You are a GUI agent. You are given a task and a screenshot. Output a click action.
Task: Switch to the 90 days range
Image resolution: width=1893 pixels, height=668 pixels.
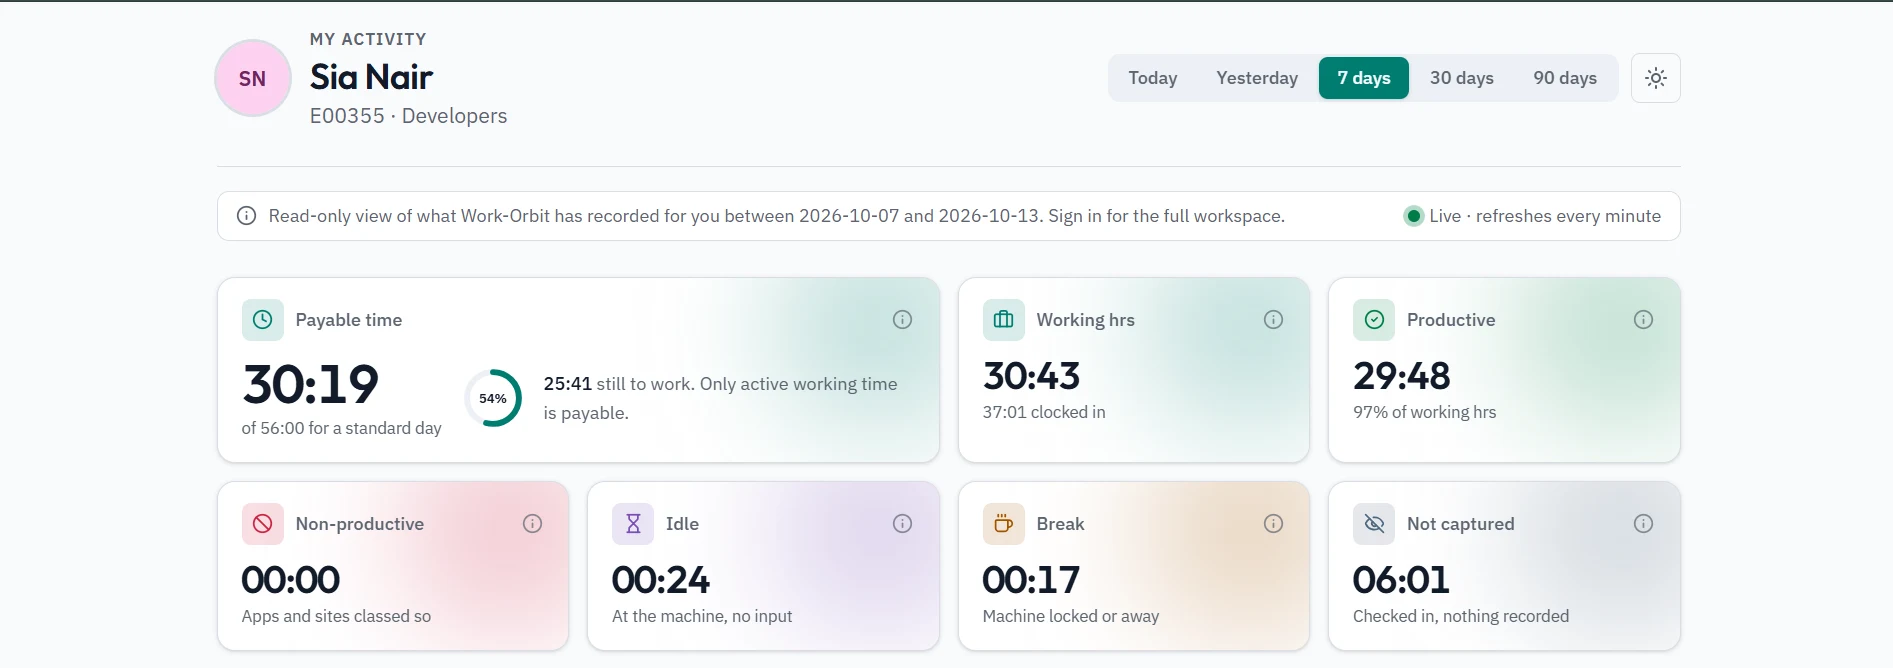point(1565,78)
